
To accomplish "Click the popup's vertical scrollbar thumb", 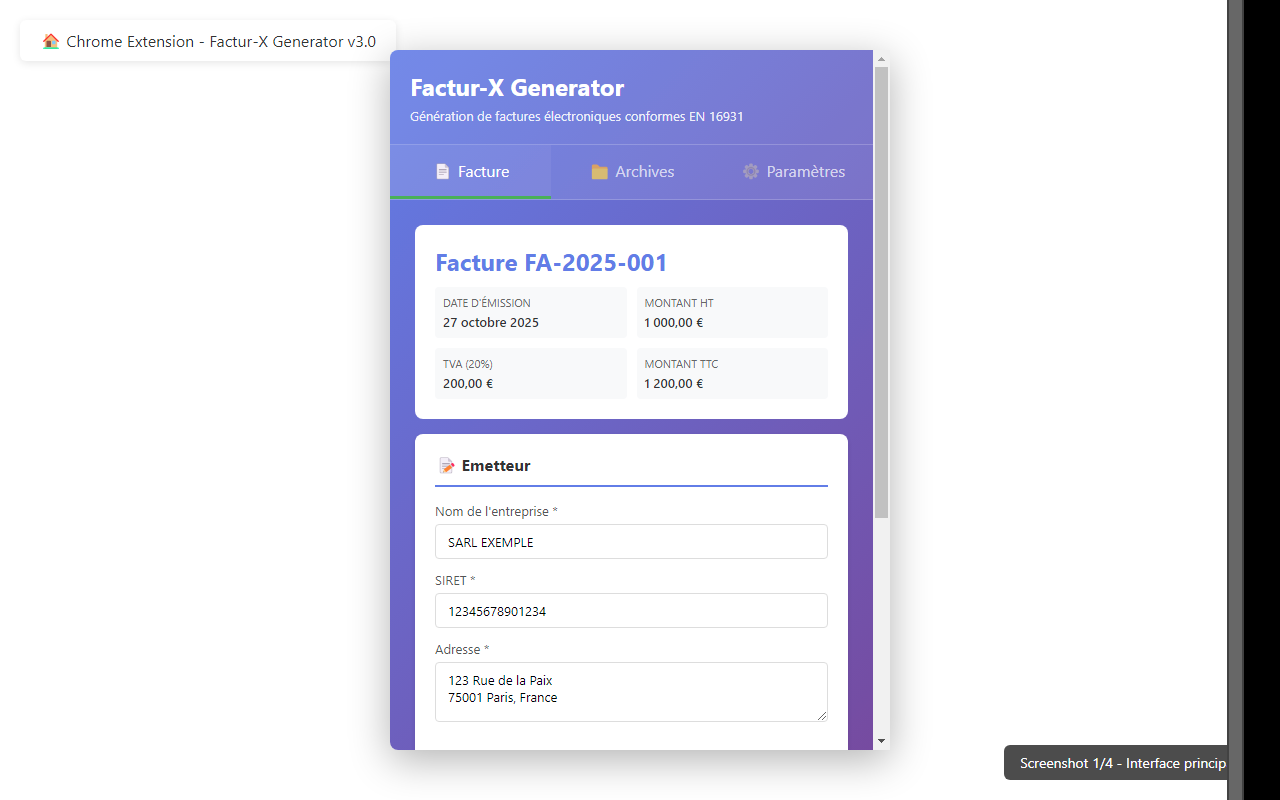I will 881,290.
